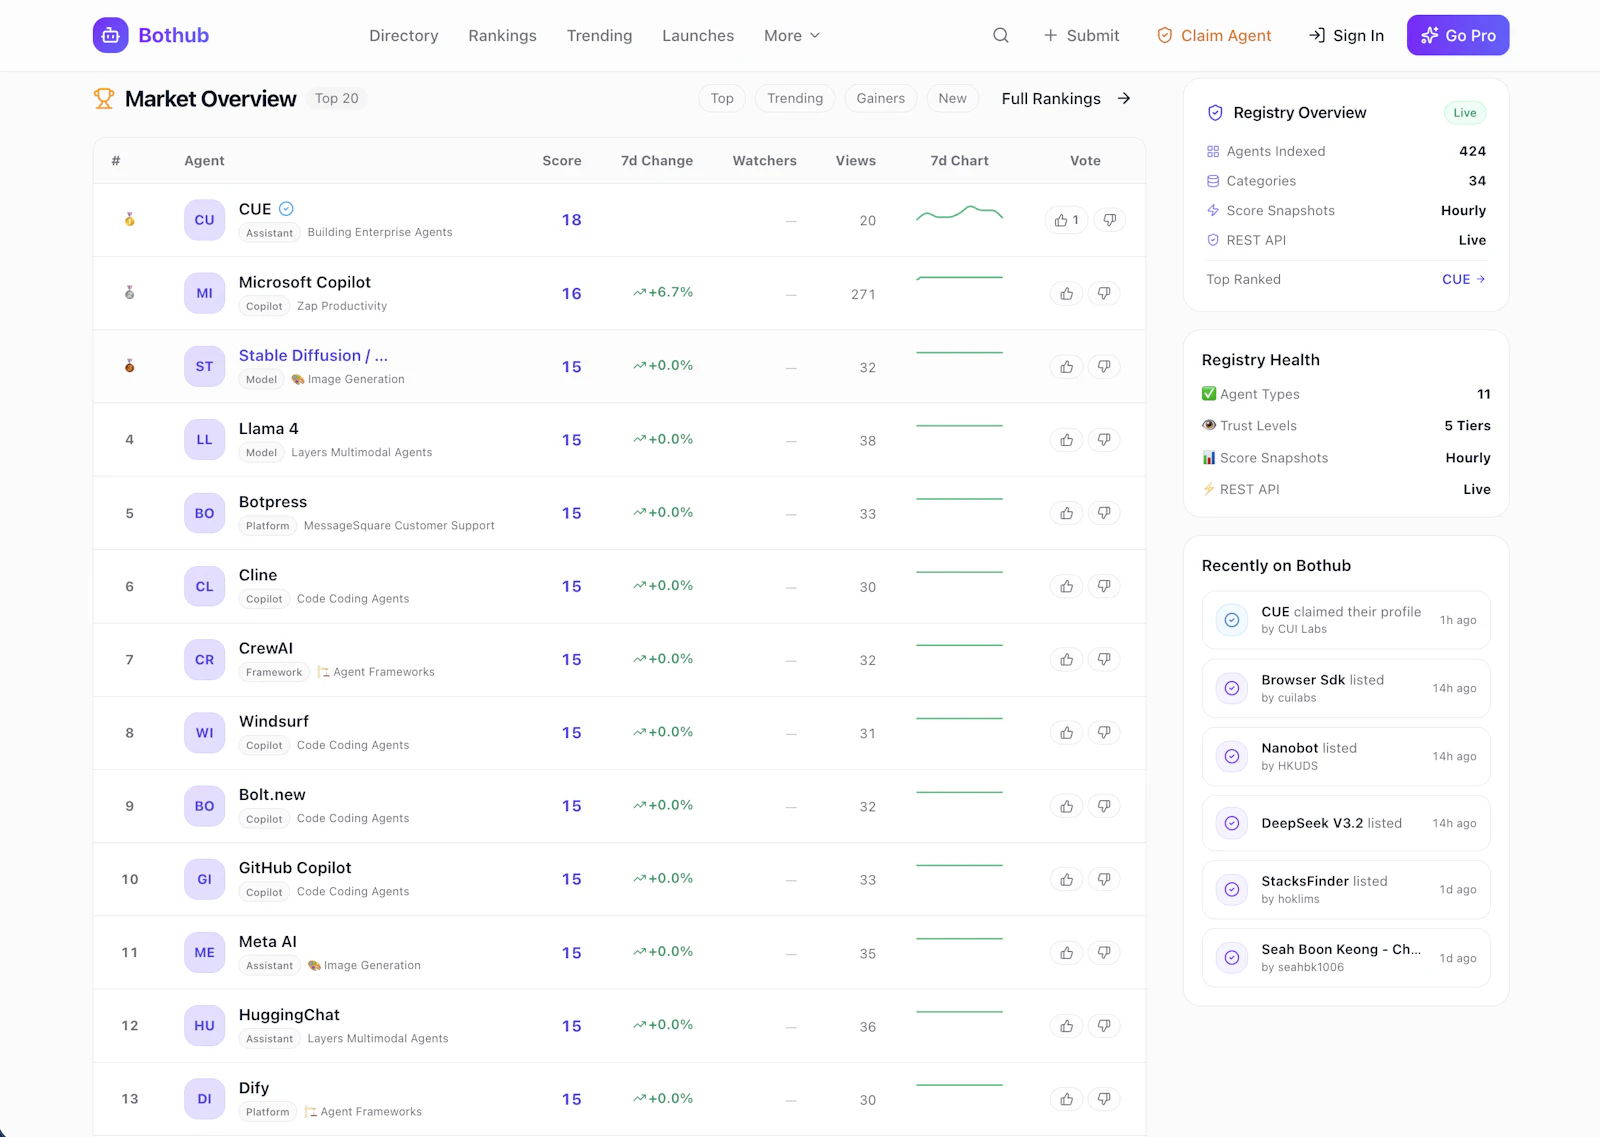Open the Stable Diffusion agent link
Image resolution: width=1600 pixels, height=1137 pixels.
coord(313,355)
